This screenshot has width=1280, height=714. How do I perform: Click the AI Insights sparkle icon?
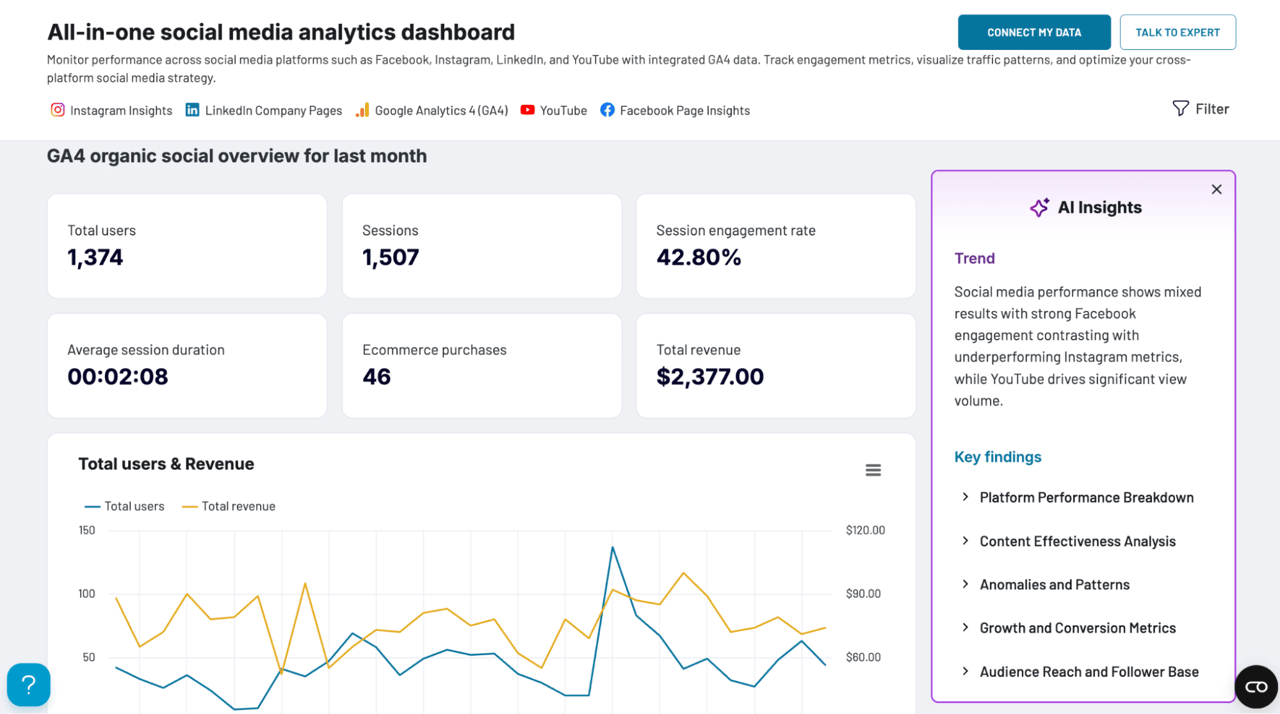(1040, 207)
